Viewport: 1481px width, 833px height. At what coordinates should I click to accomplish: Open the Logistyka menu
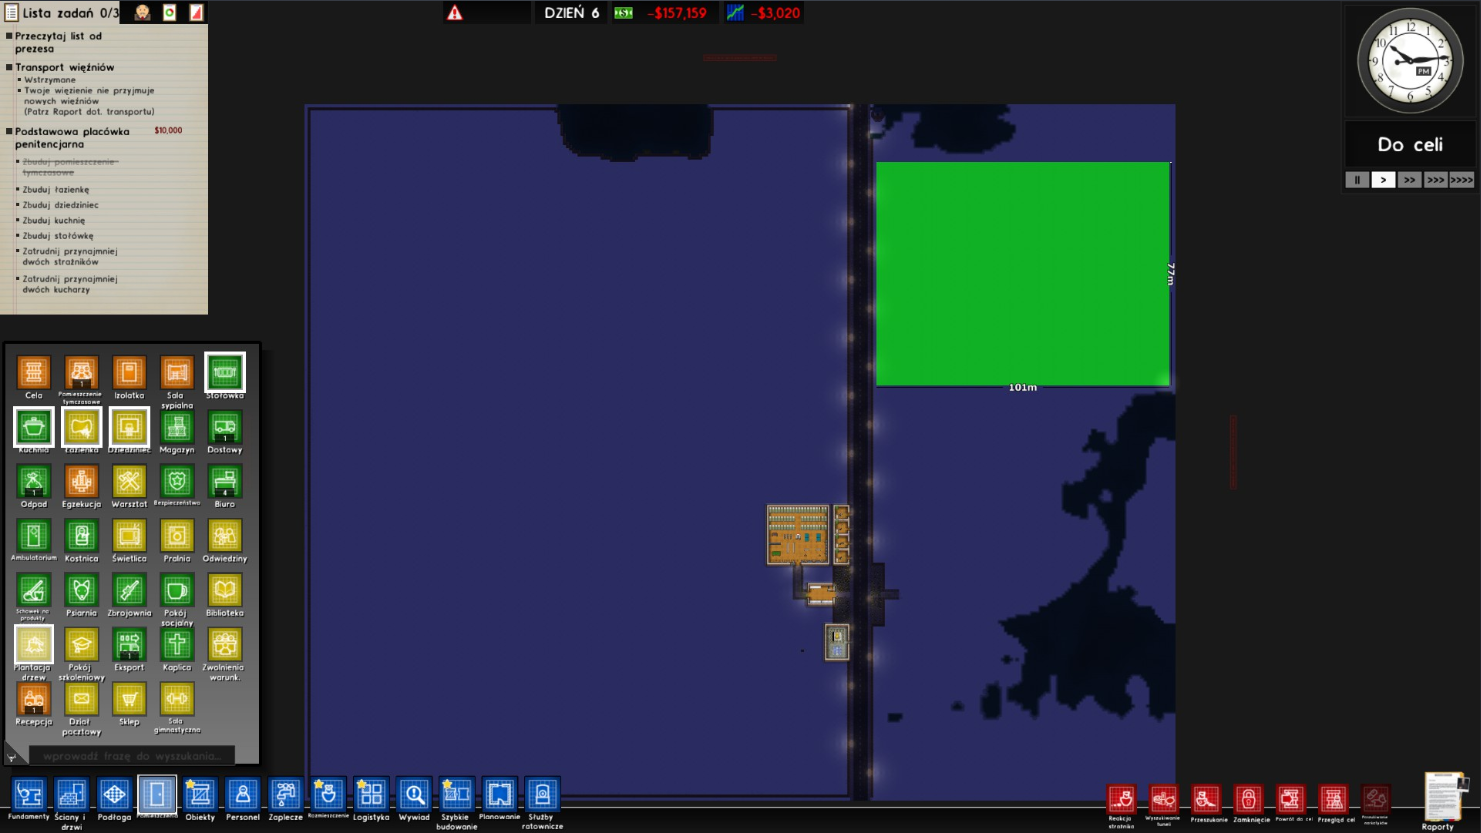point(371,794)
